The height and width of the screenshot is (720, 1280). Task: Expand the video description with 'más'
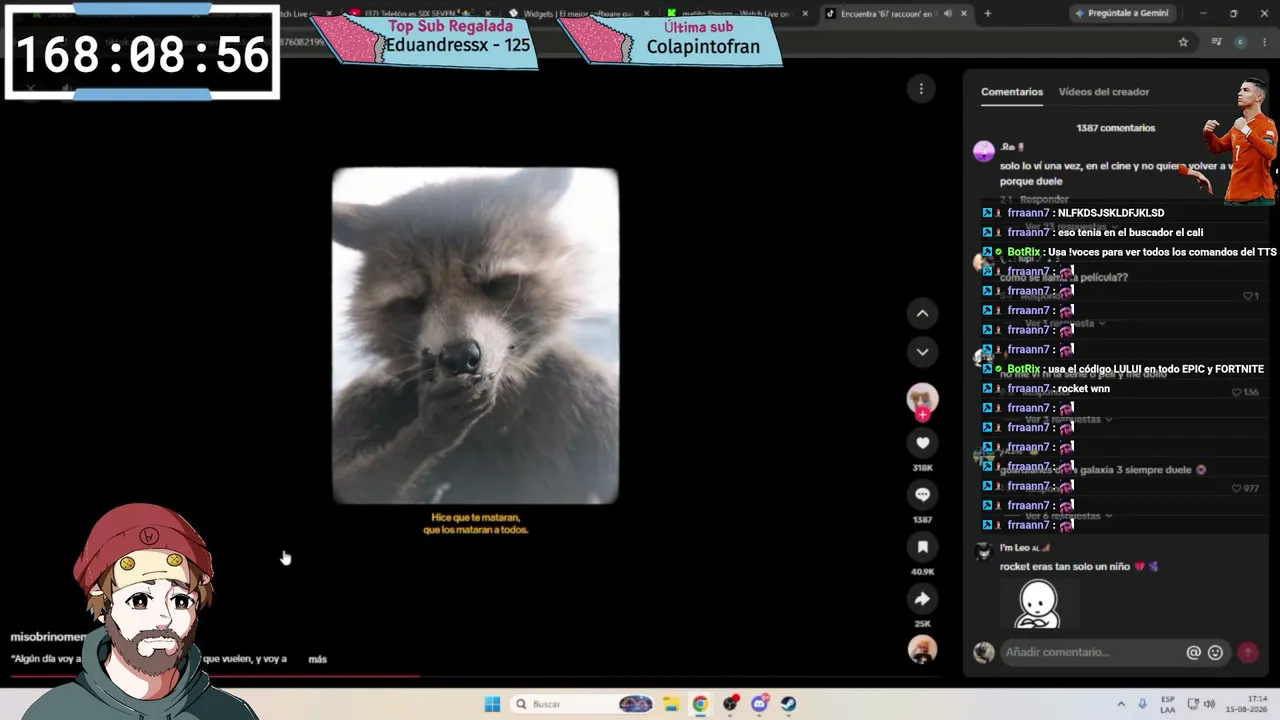(317, 659)
